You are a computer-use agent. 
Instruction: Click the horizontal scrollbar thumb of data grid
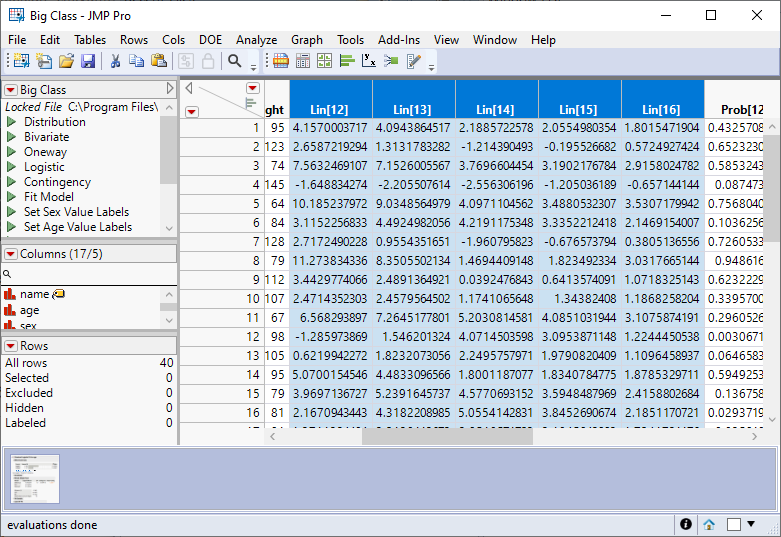[x=447, y=437]
